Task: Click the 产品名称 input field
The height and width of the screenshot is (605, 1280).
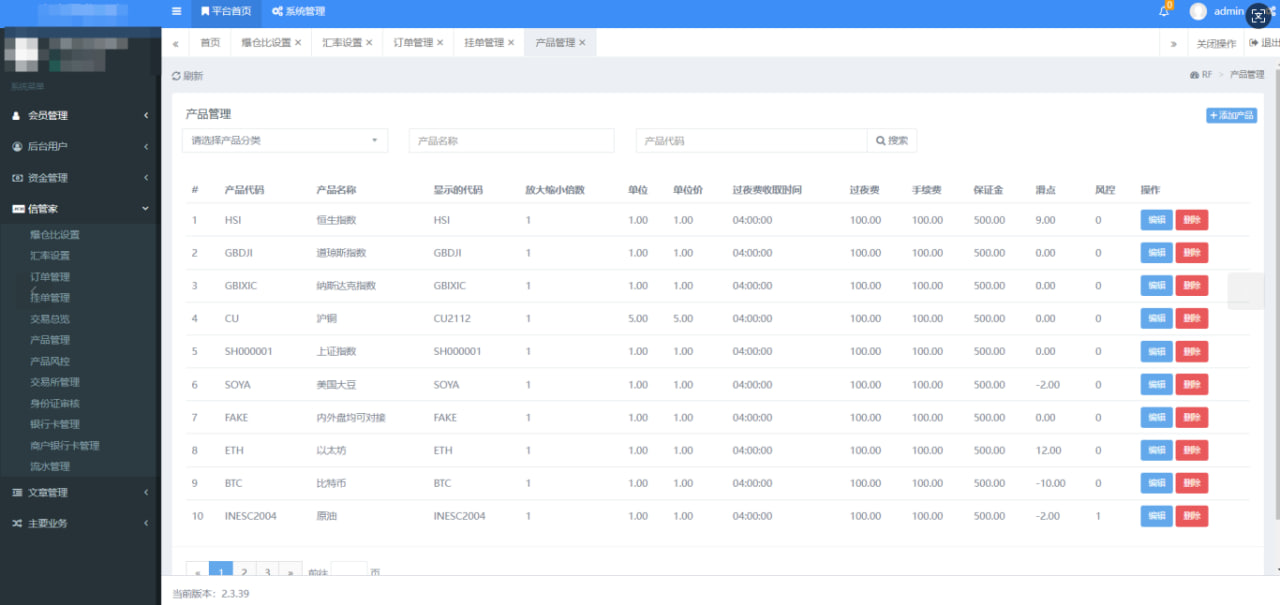Action: coord(511,141)
